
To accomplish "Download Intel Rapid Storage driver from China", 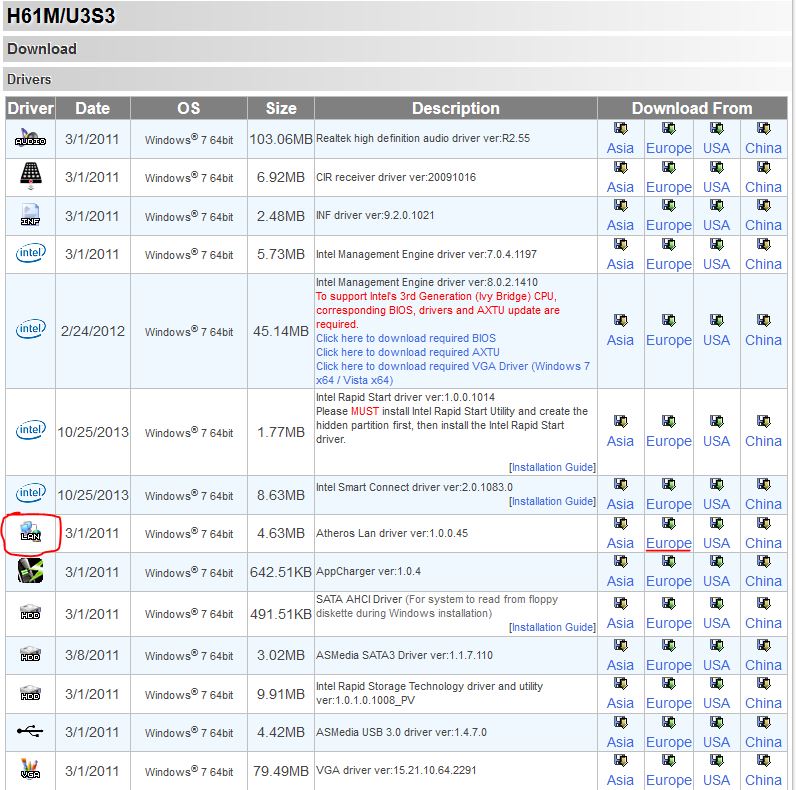I will [763, 703].
